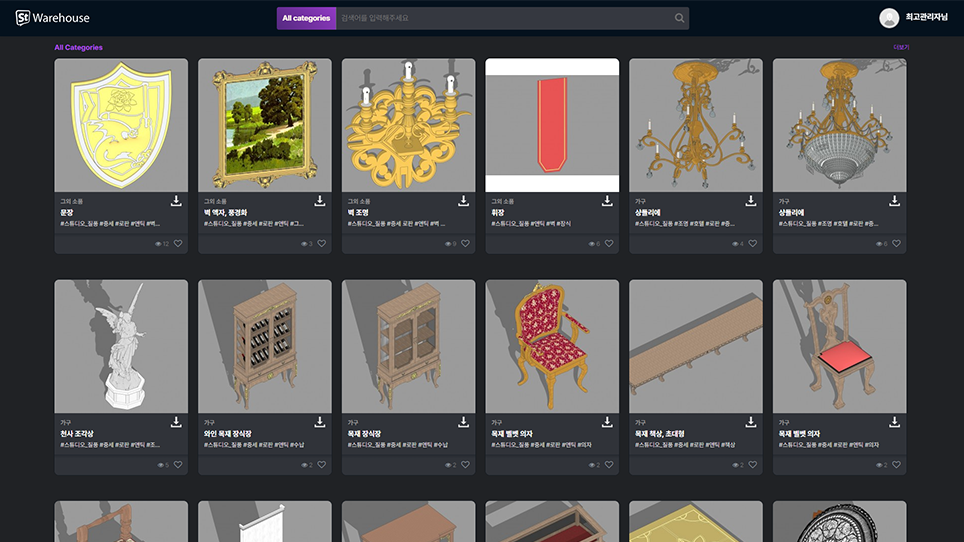Open the landscape painting thumbnail
This screenshot has width=964, height=542.
(x=265, y=125)
